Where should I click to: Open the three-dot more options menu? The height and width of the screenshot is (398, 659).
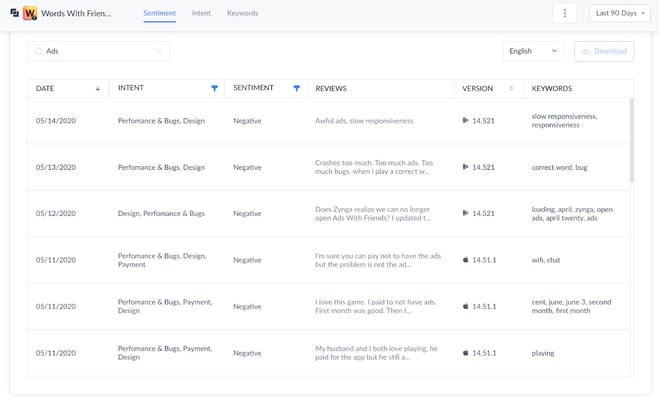[564, 13]
